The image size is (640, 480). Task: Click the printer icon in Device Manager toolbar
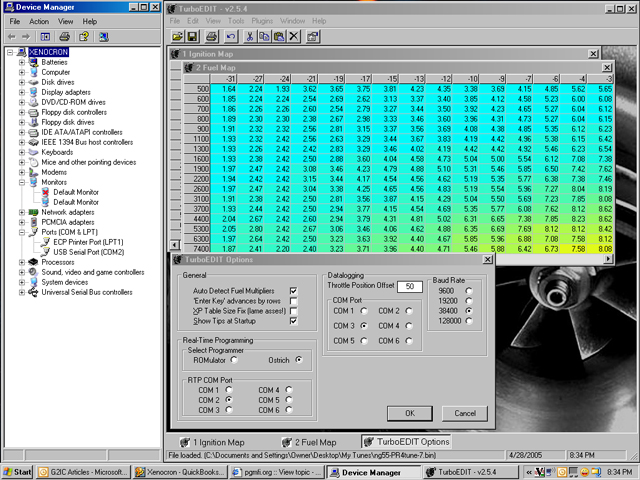tap(64, 37)
